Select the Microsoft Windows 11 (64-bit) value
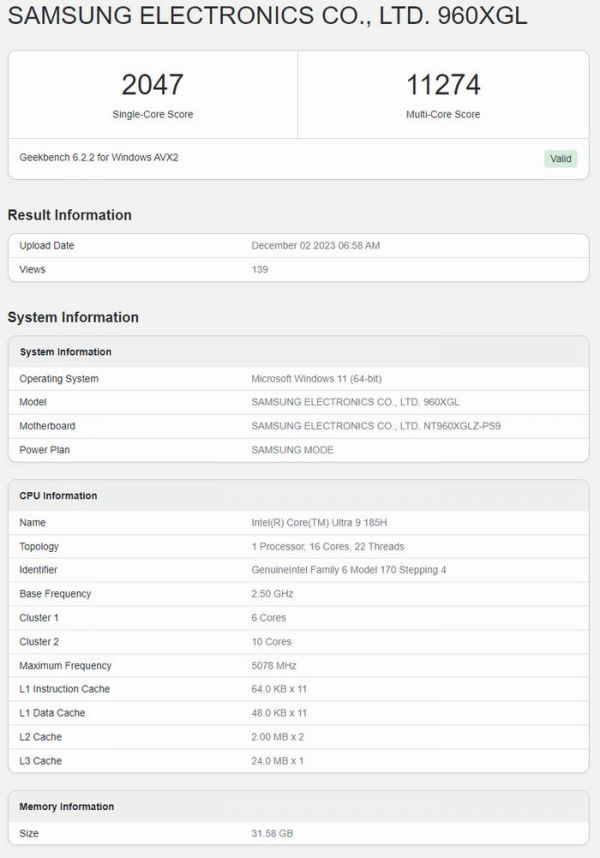This screenshot has width=600, height=858. [316, 379]
